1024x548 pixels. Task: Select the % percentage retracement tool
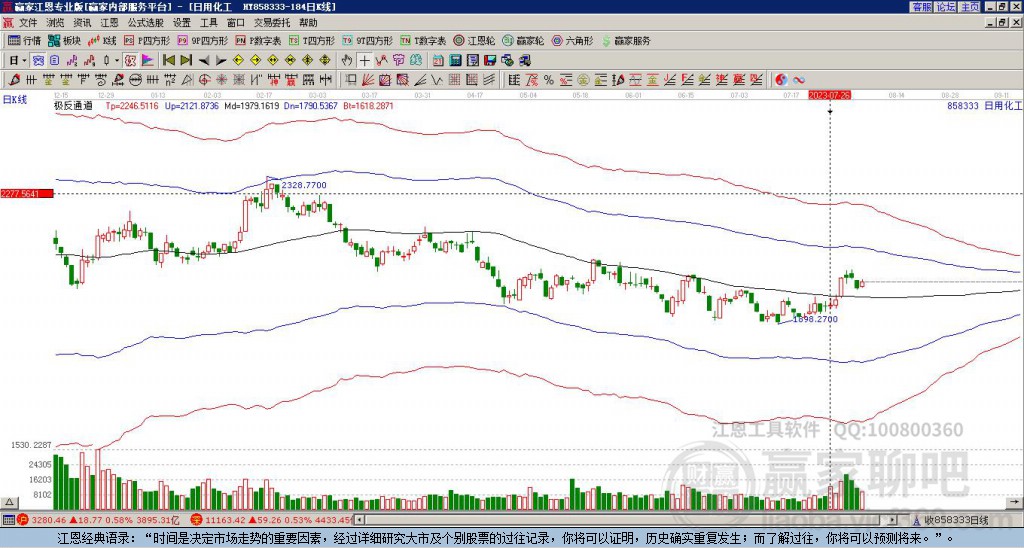click(549, 80)
